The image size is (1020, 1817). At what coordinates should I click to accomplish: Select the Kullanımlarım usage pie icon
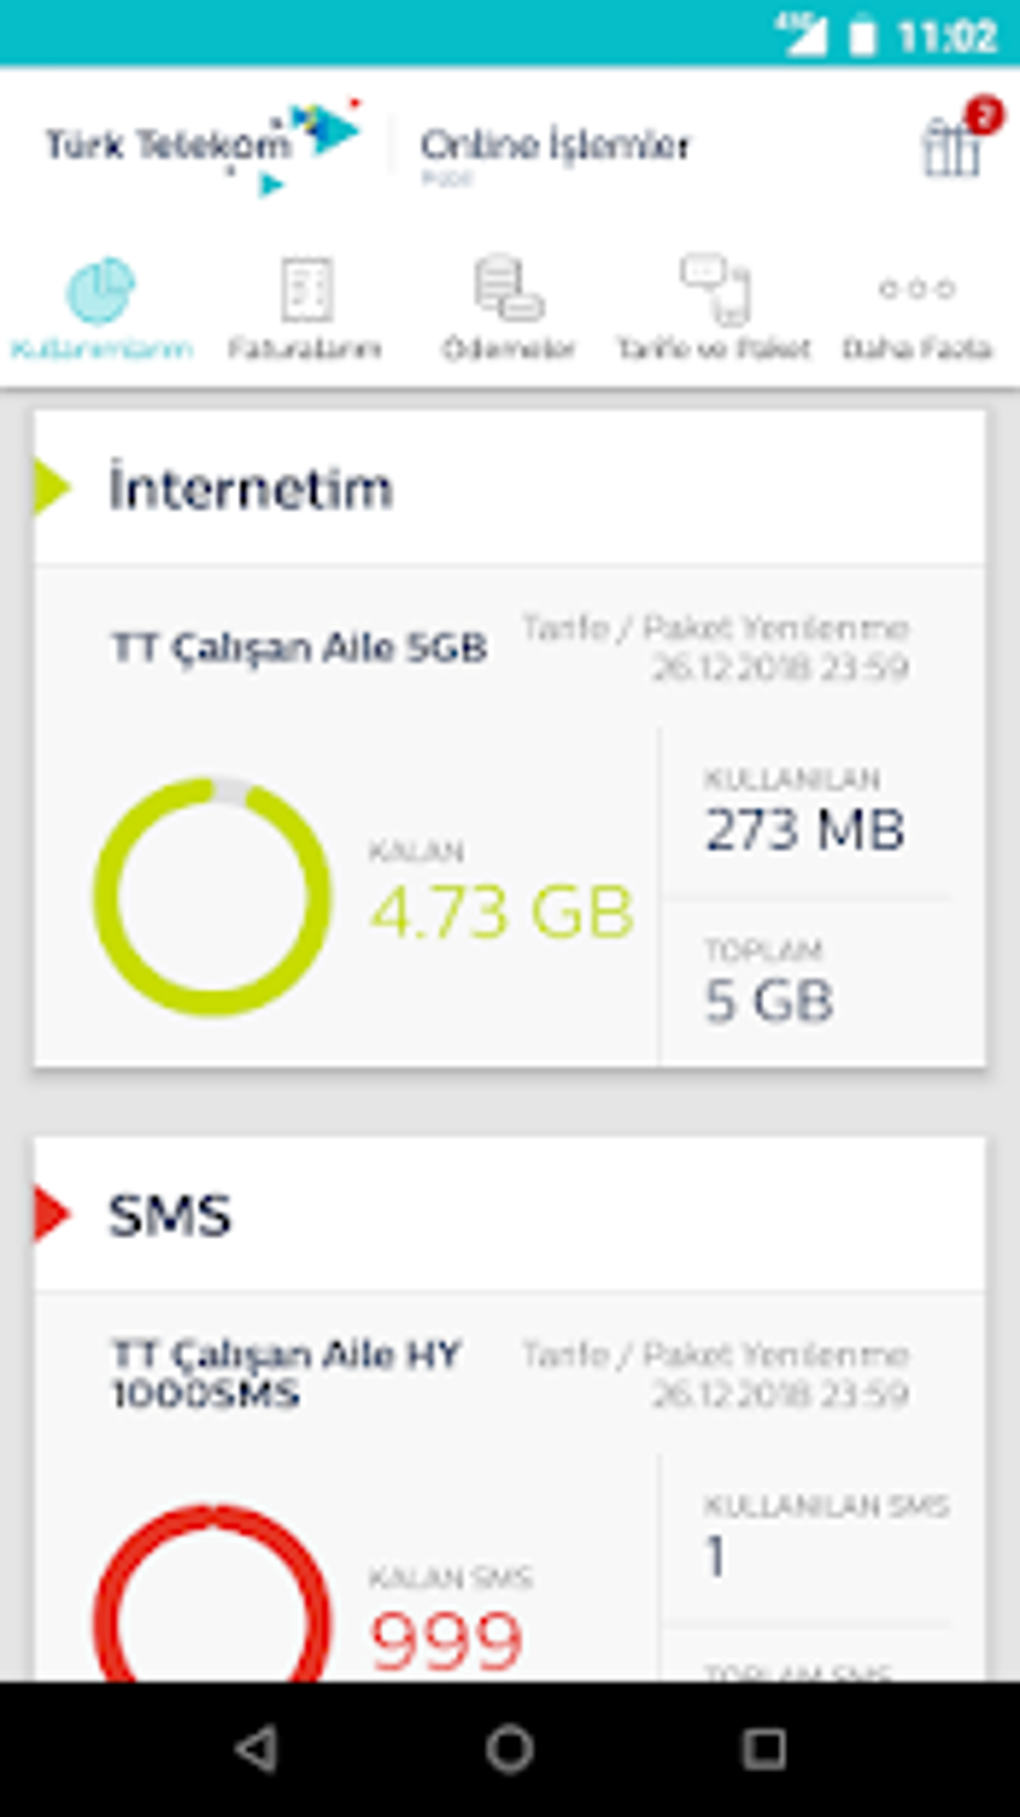(x=100, y=290)
